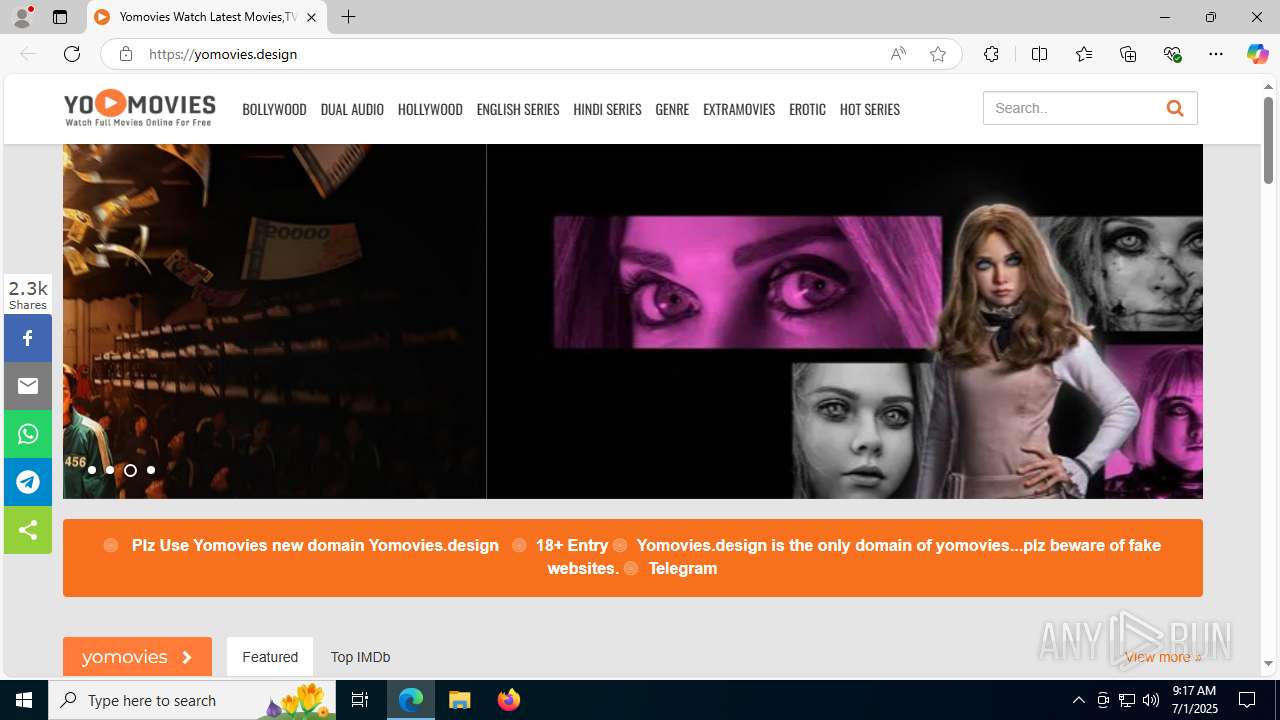Open Edge Settings and more menu
Screen dimensions: 1280x720
point(1216,54)
